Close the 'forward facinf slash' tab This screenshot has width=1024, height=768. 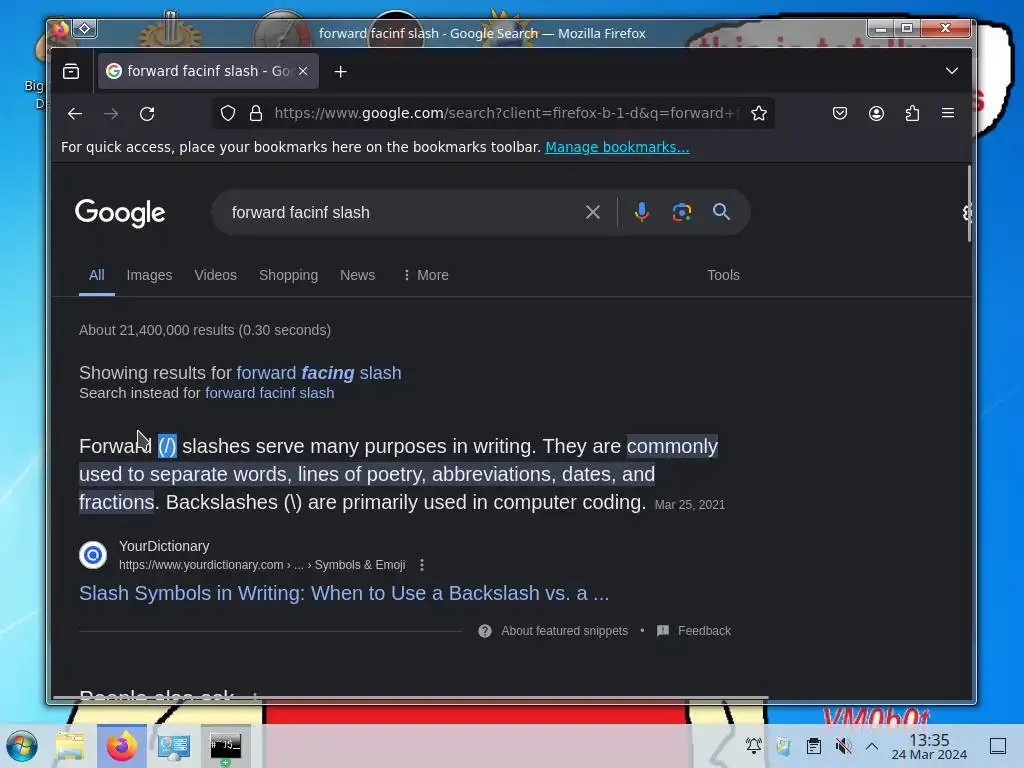(x=303, y=71)
